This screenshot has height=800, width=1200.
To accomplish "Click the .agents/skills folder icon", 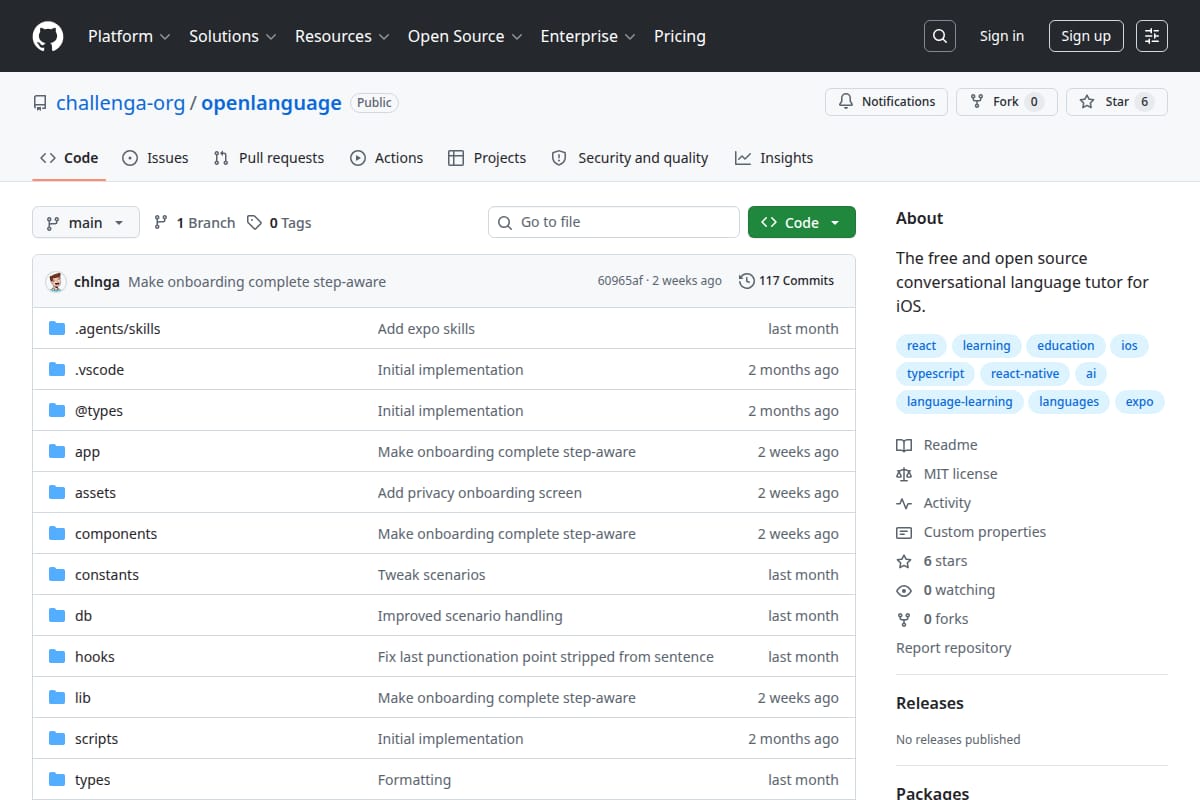I will [57, 329].
